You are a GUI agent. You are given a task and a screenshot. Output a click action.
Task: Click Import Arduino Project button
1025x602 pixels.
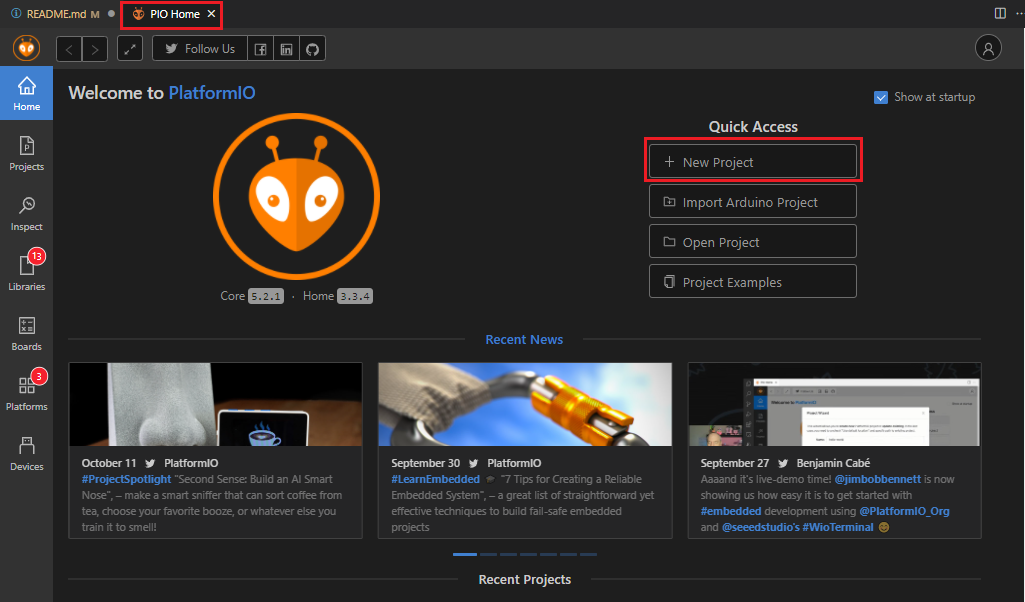pyautogui.click(x=752, y=201)
